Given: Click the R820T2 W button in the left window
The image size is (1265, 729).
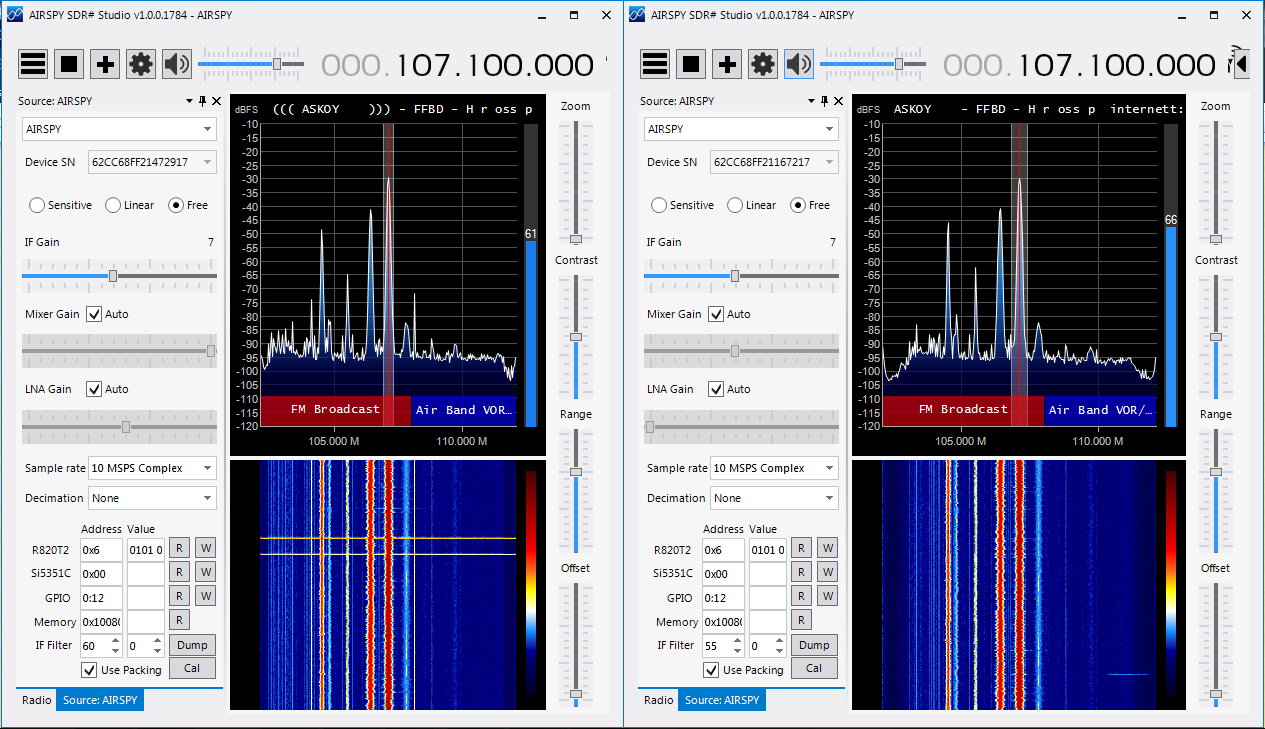Looking at the screenshot, I should [205, 548].
